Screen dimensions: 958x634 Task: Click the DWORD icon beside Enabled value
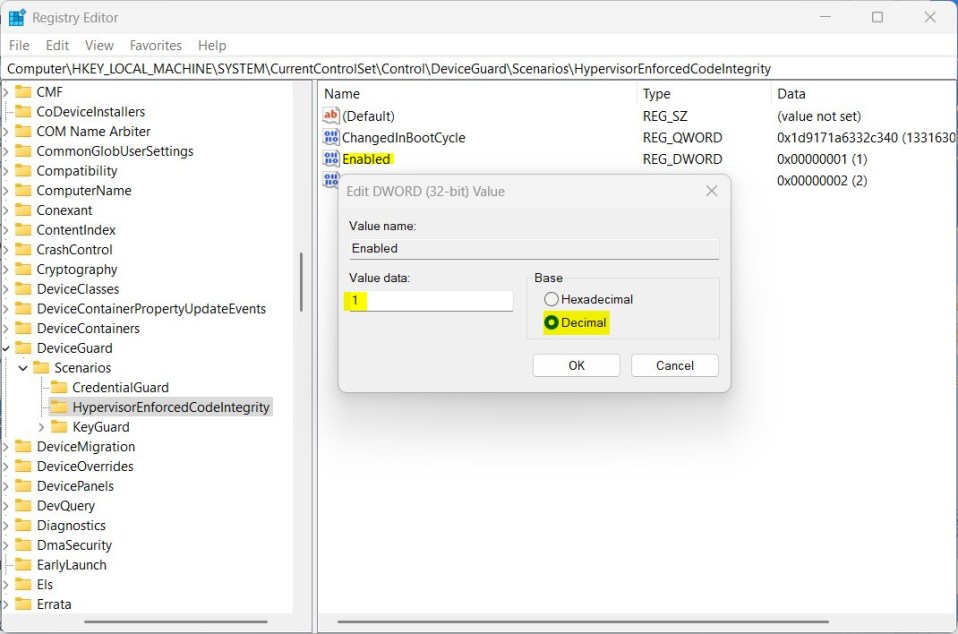click(331, 159)
